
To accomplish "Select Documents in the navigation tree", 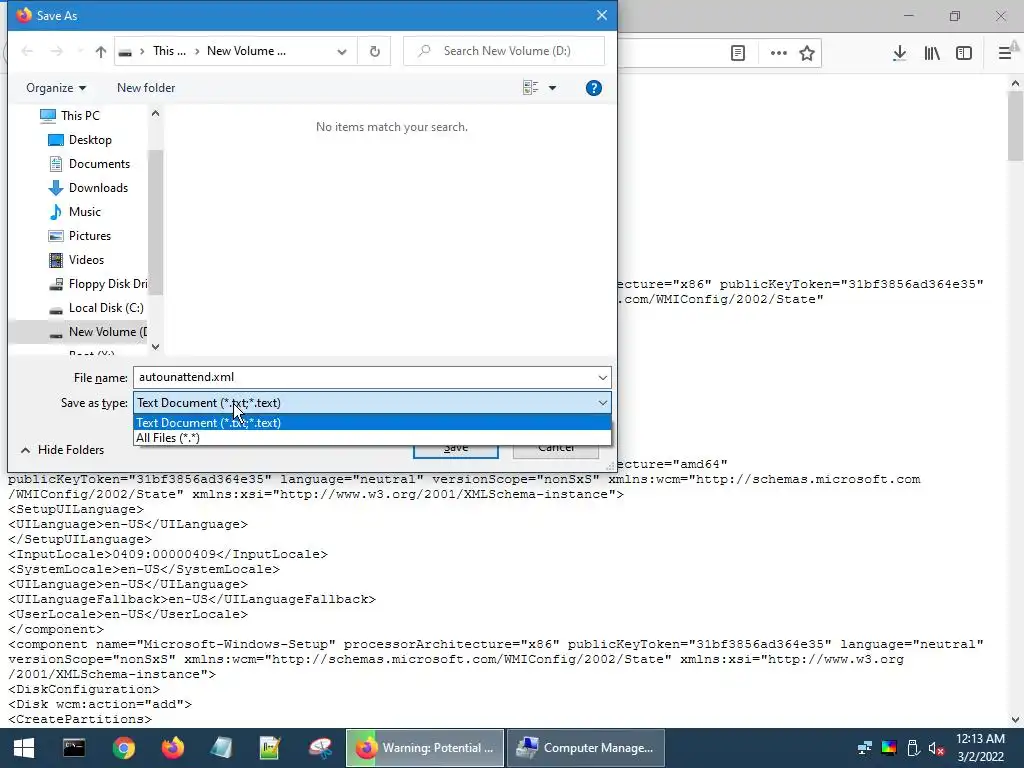I will click(89, 164).
